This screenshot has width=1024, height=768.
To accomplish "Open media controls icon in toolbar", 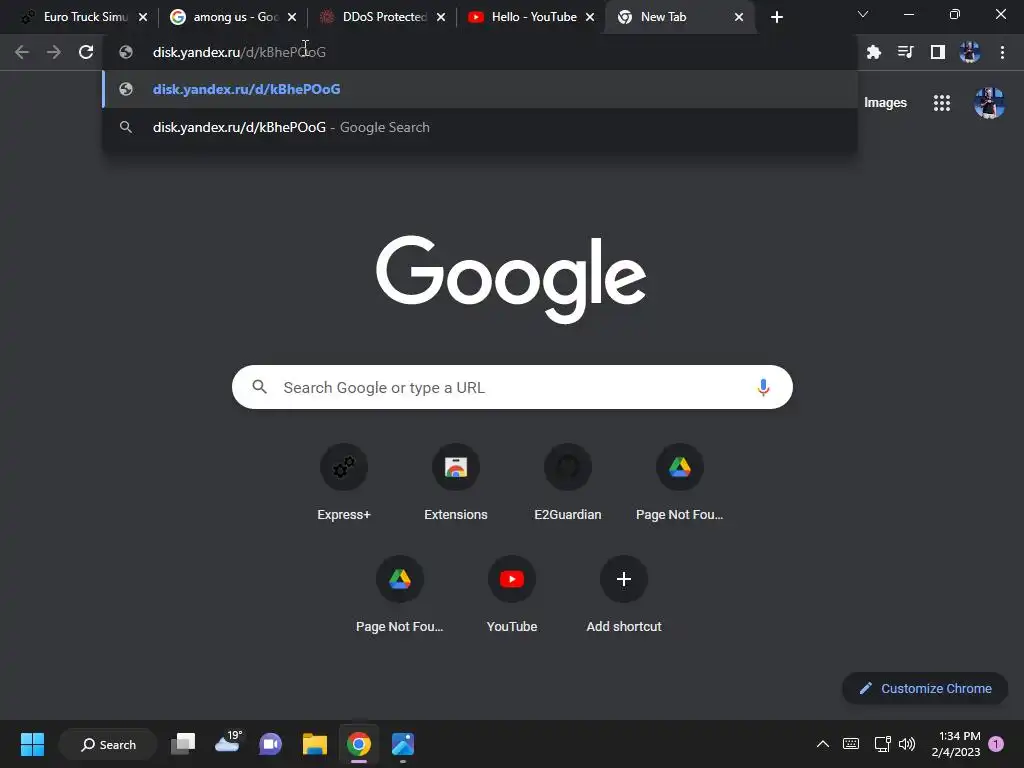I will click(x=906, y=52).
